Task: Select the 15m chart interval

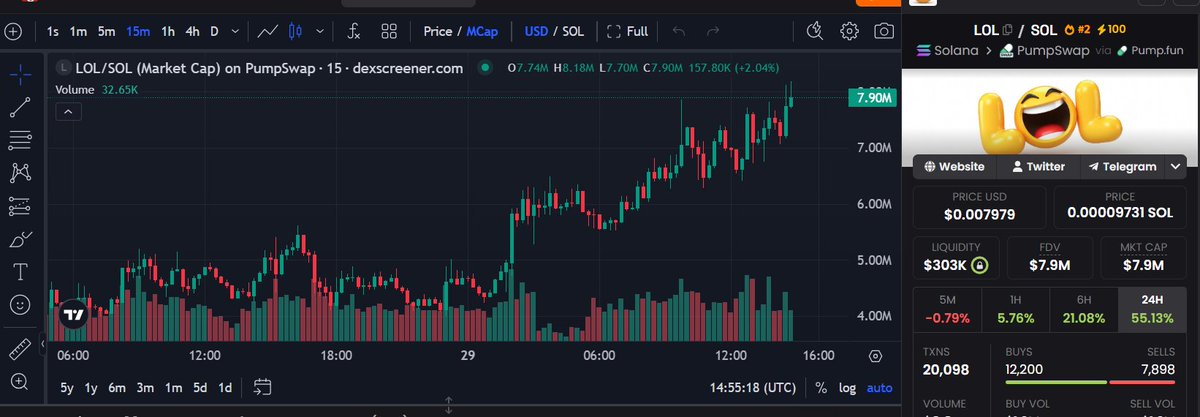Action: [x=138, y=31]
